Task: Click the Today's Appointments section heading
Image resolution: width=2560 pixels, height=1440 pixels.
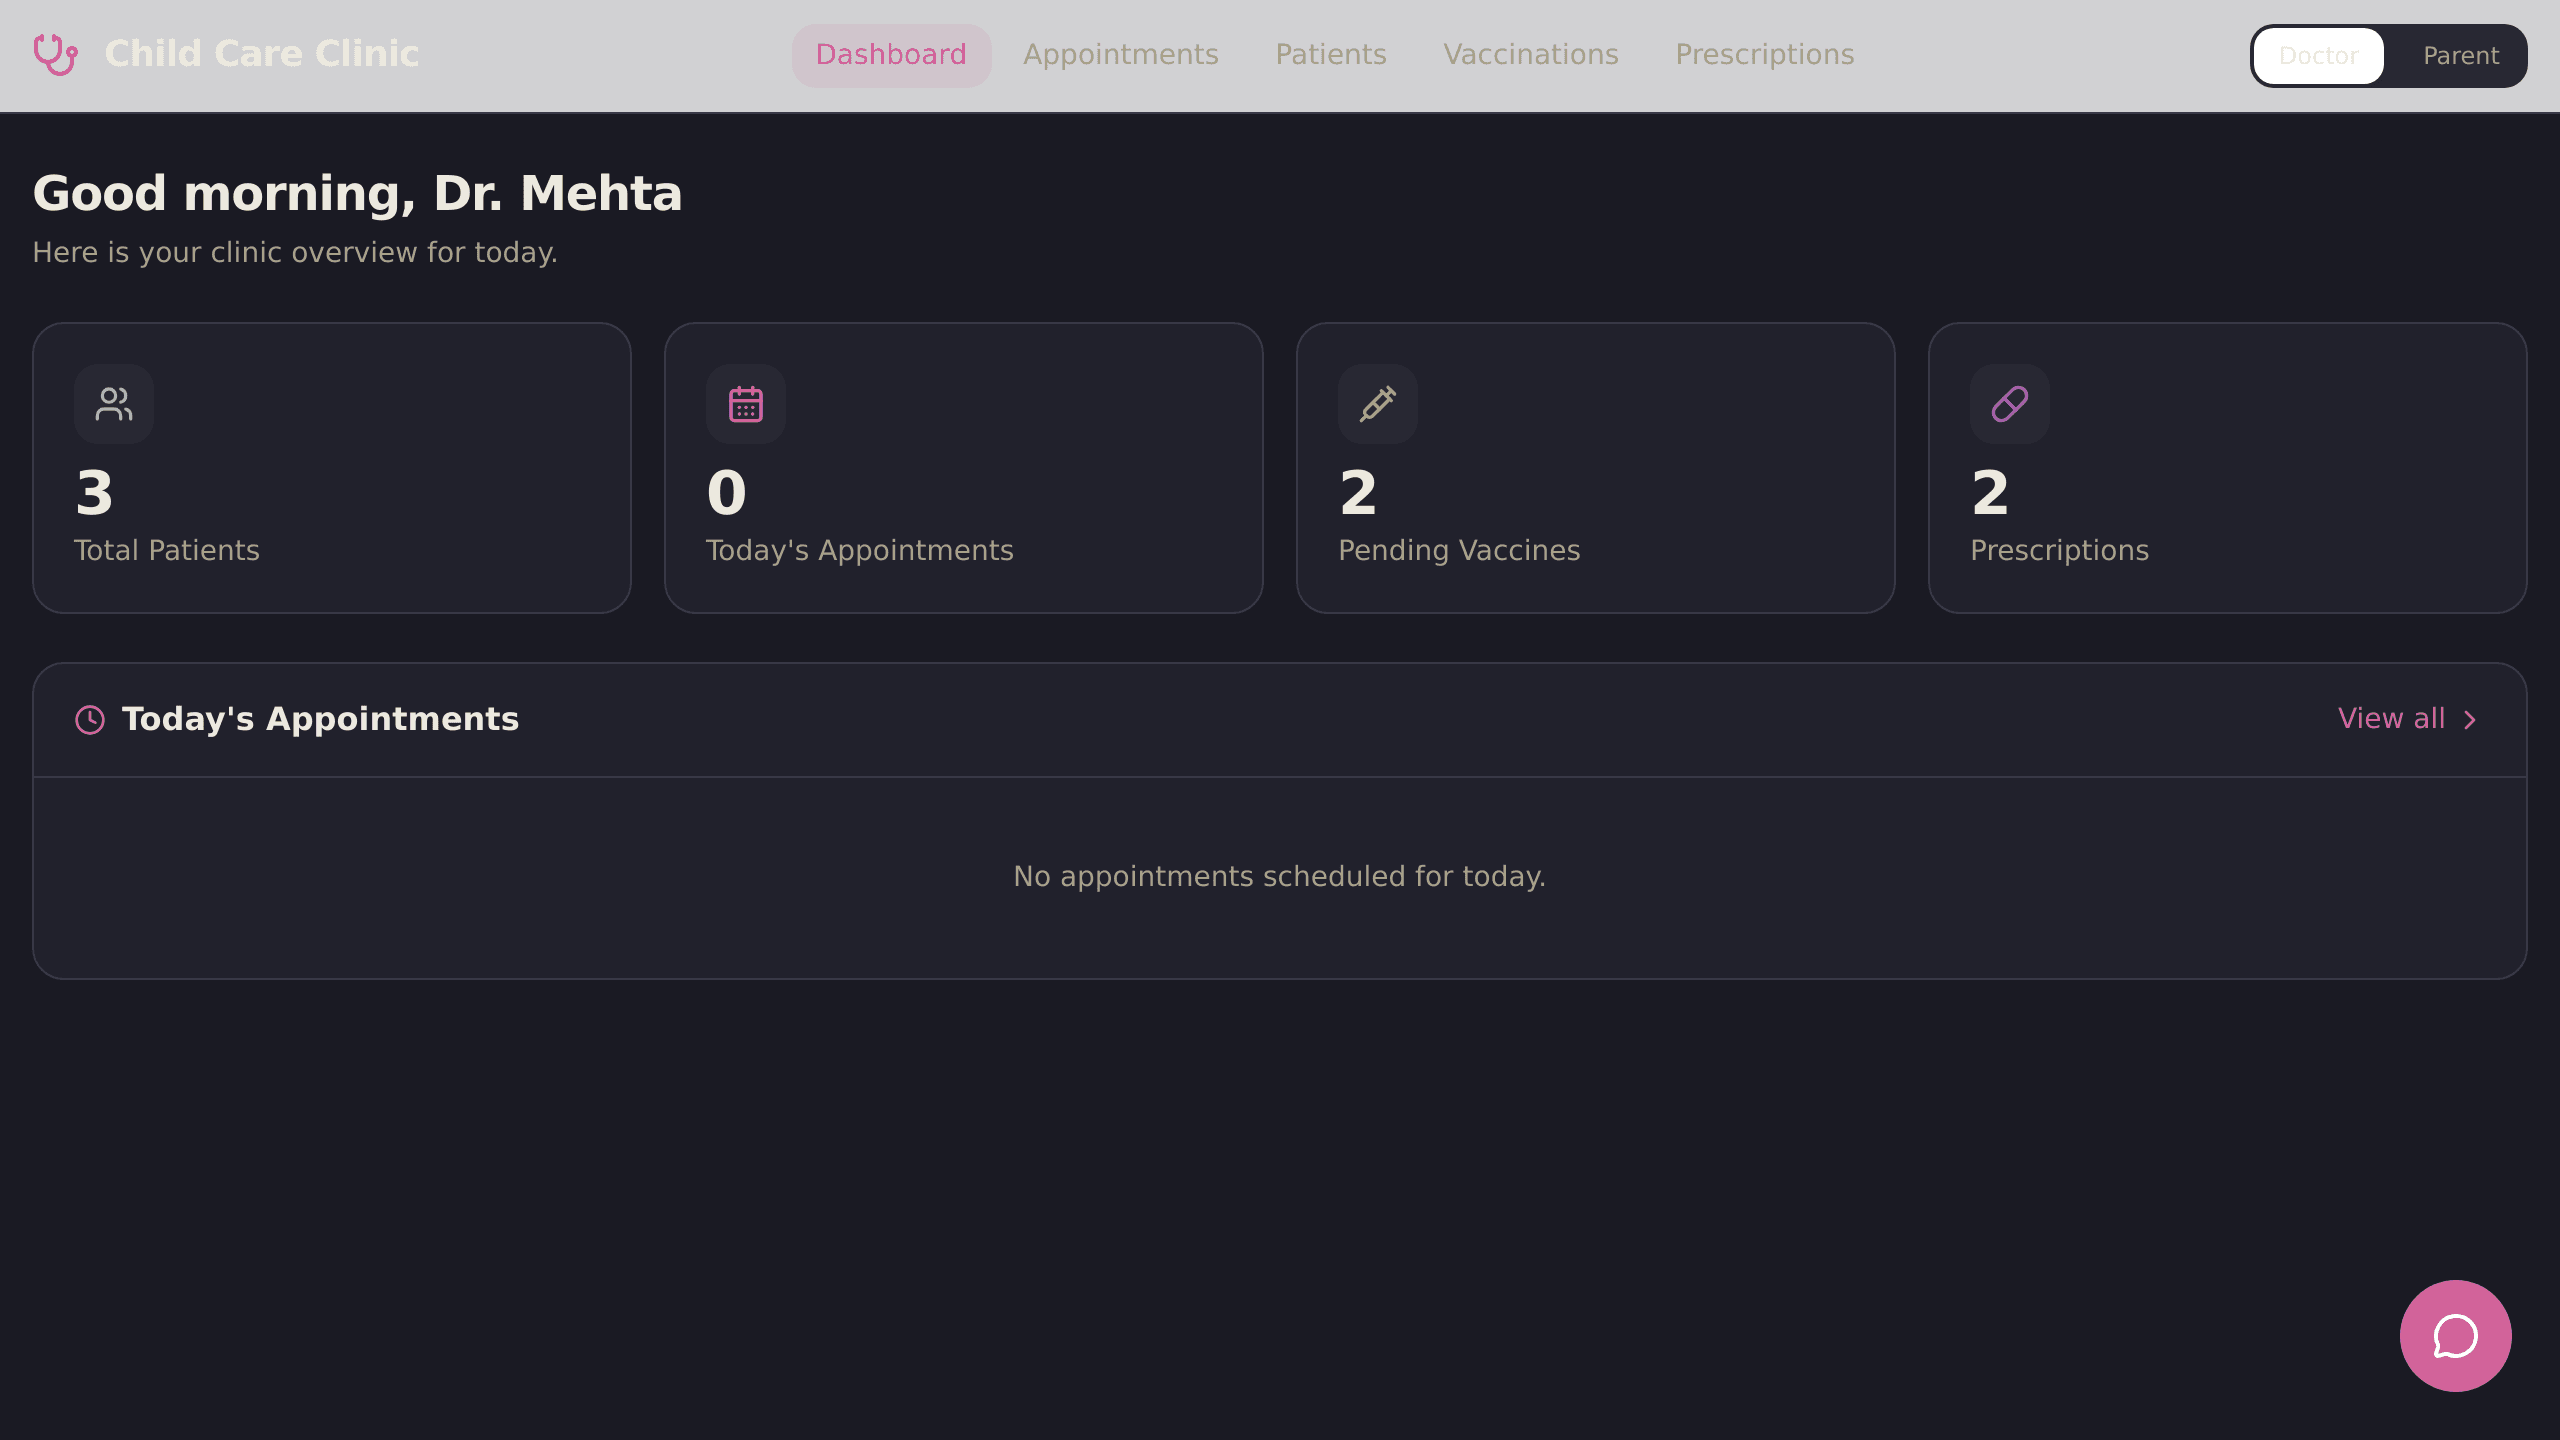Action: [x=320, y=719]
